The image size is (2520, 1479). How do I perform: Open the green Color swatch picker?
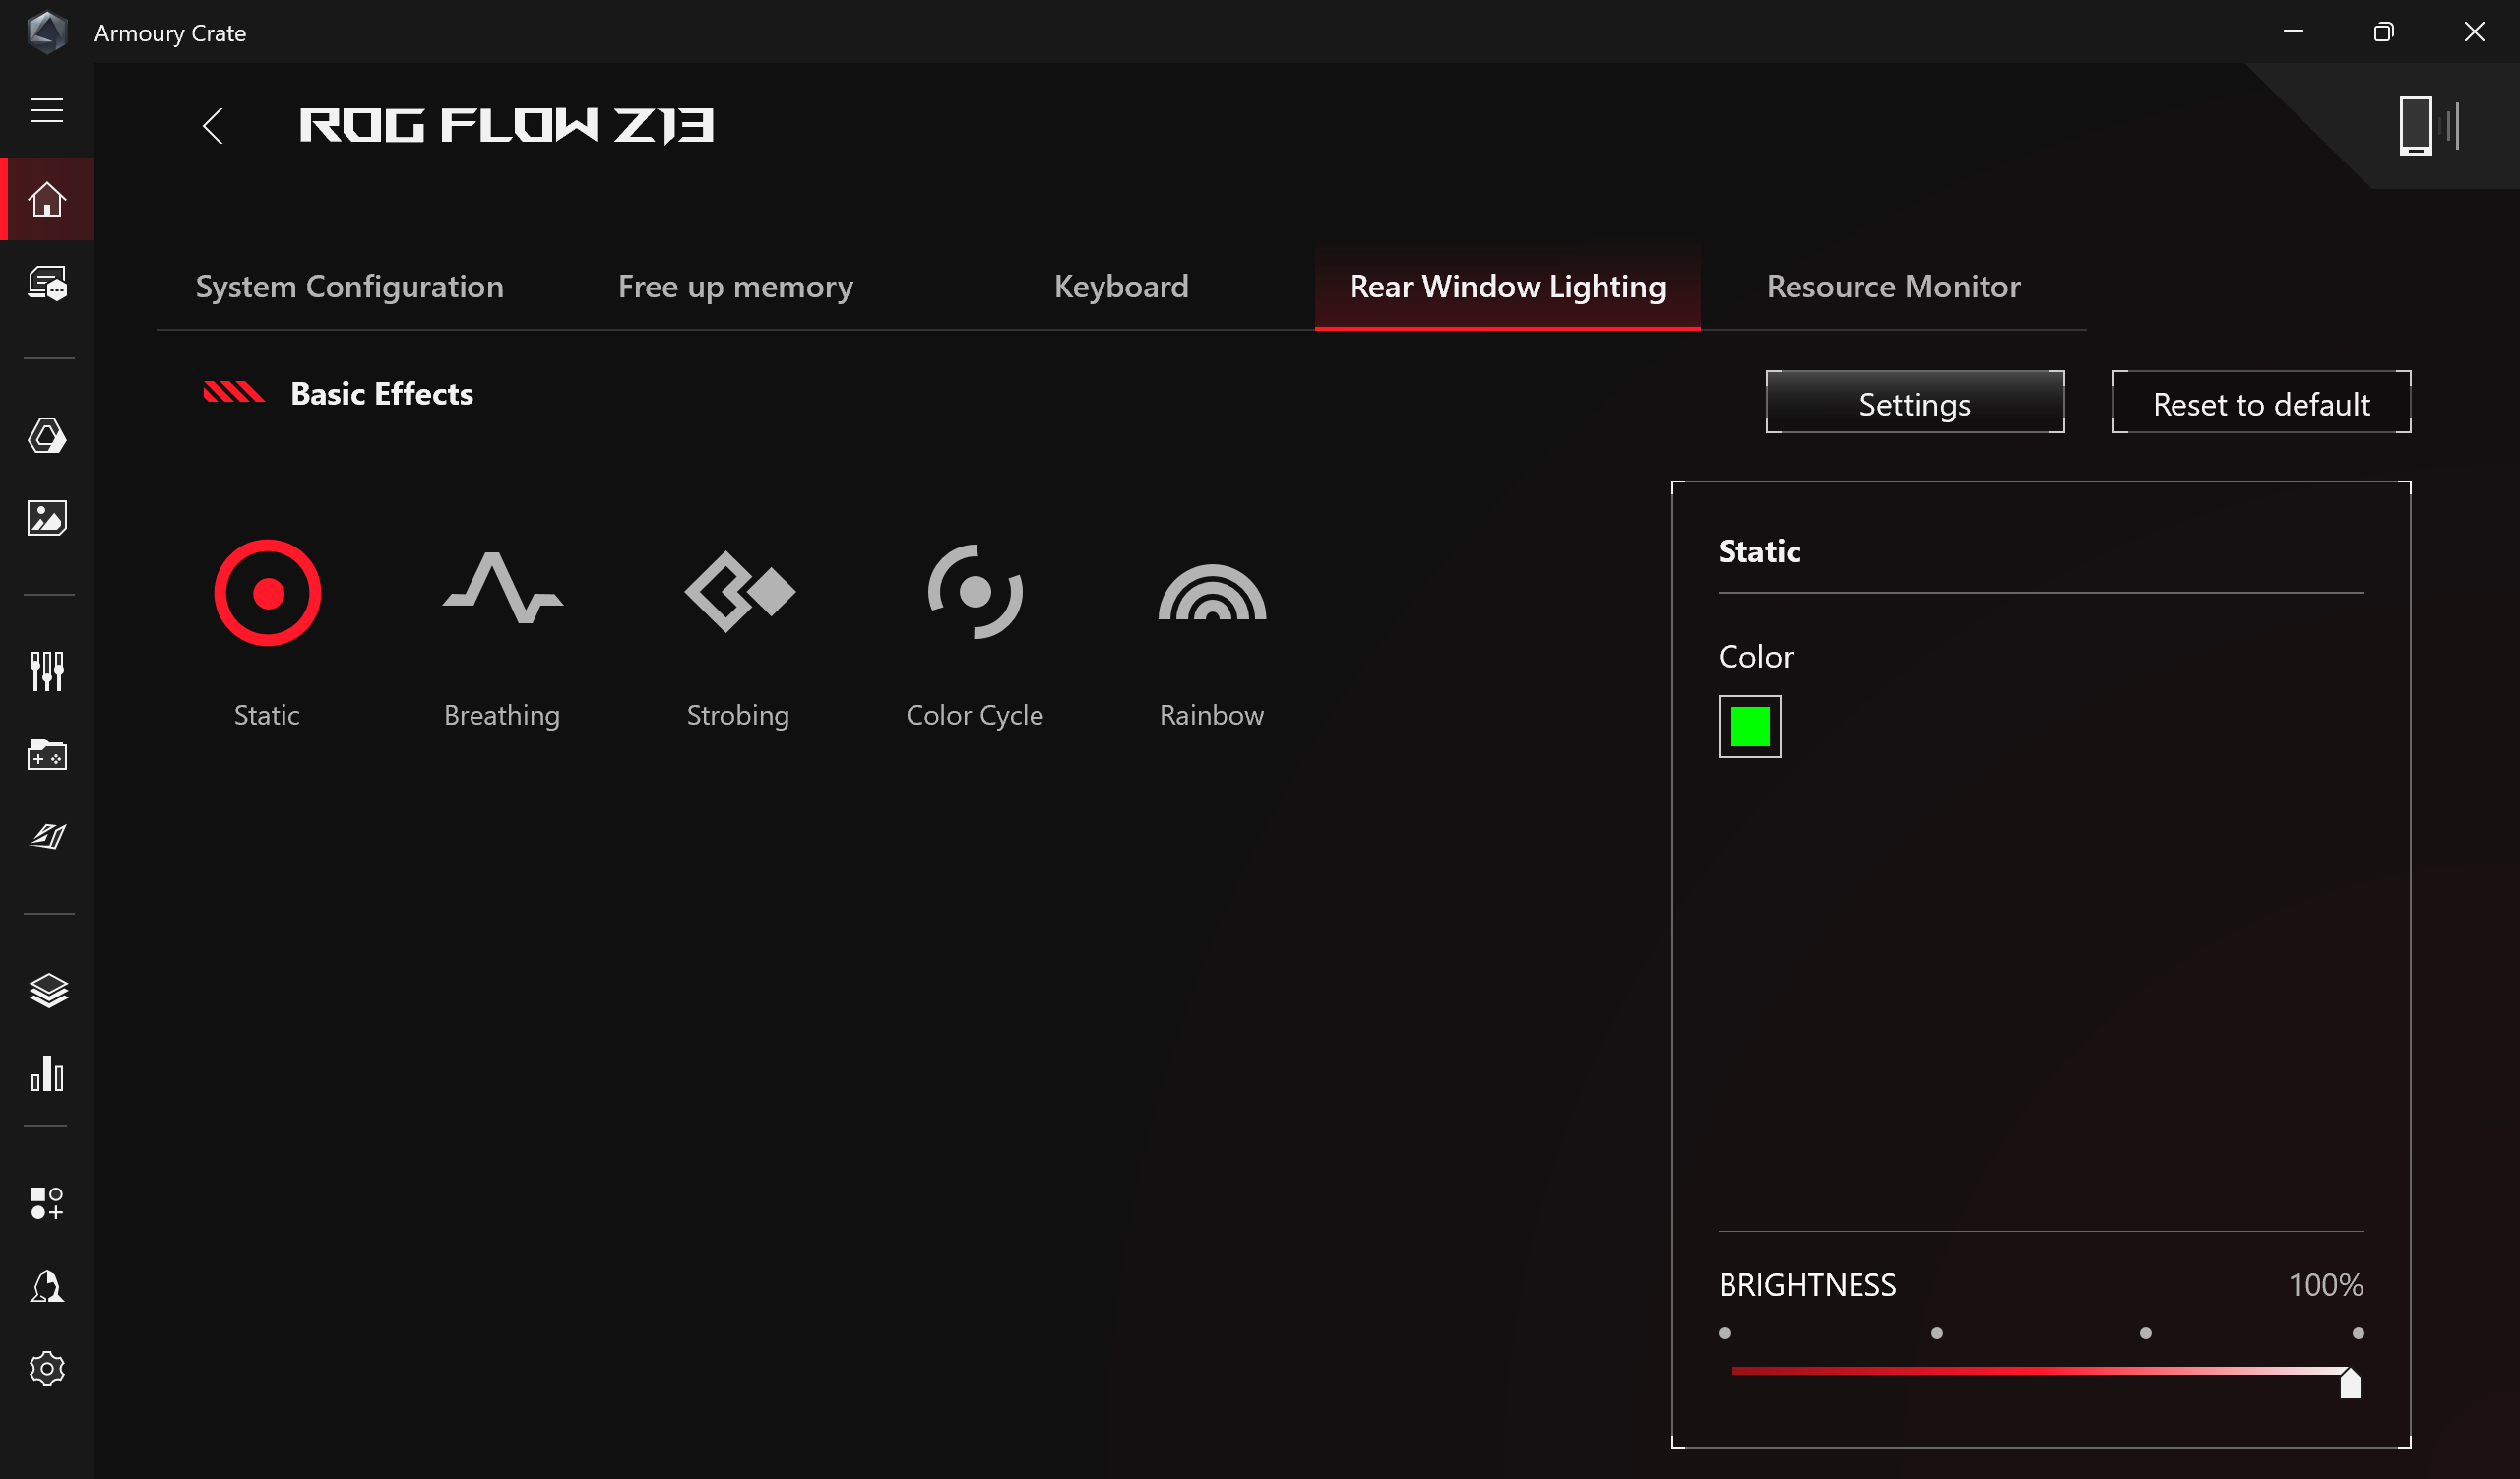(x=1750, y=727)
